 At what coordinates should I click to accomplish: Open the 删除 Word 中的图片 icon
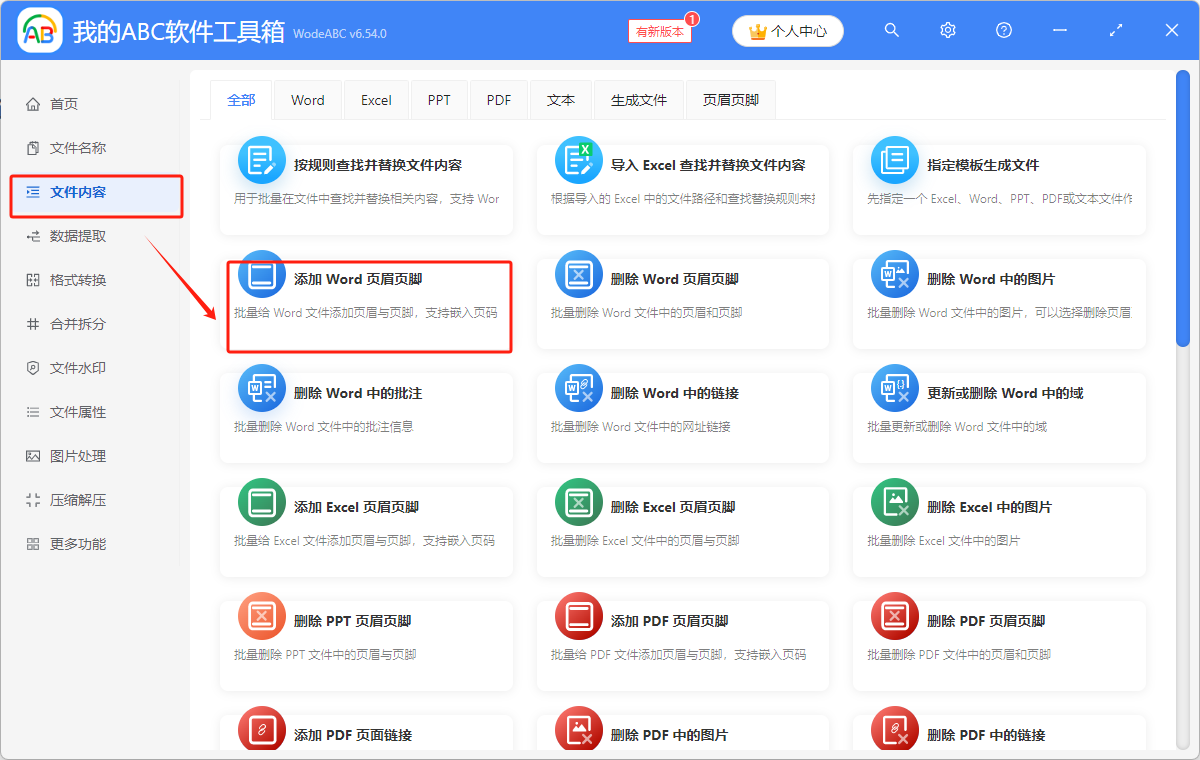coord(895,275)
